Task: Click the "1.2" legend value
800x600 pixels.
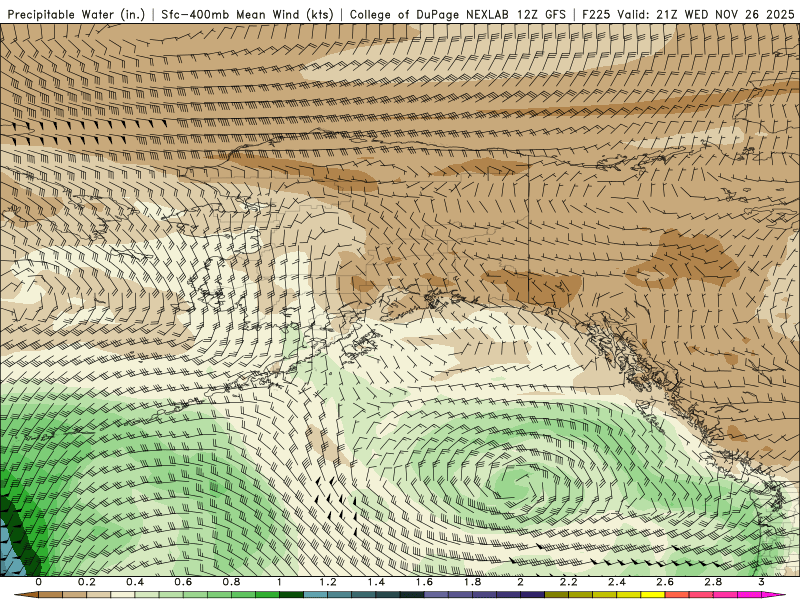Action: (x=328, y=582)
